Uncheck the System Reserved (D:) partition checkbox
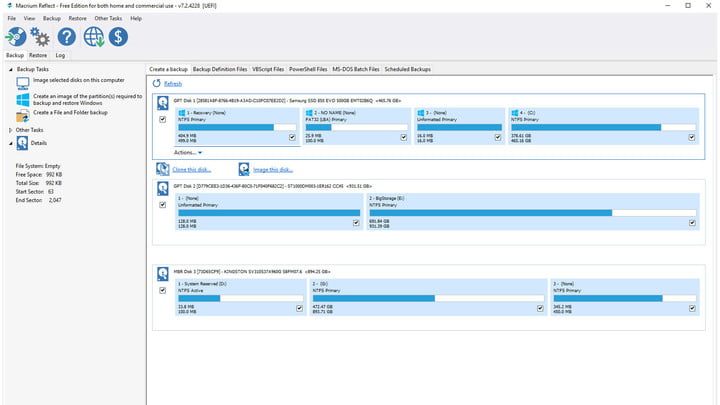The image size is (720, 405). click(299, 308)
